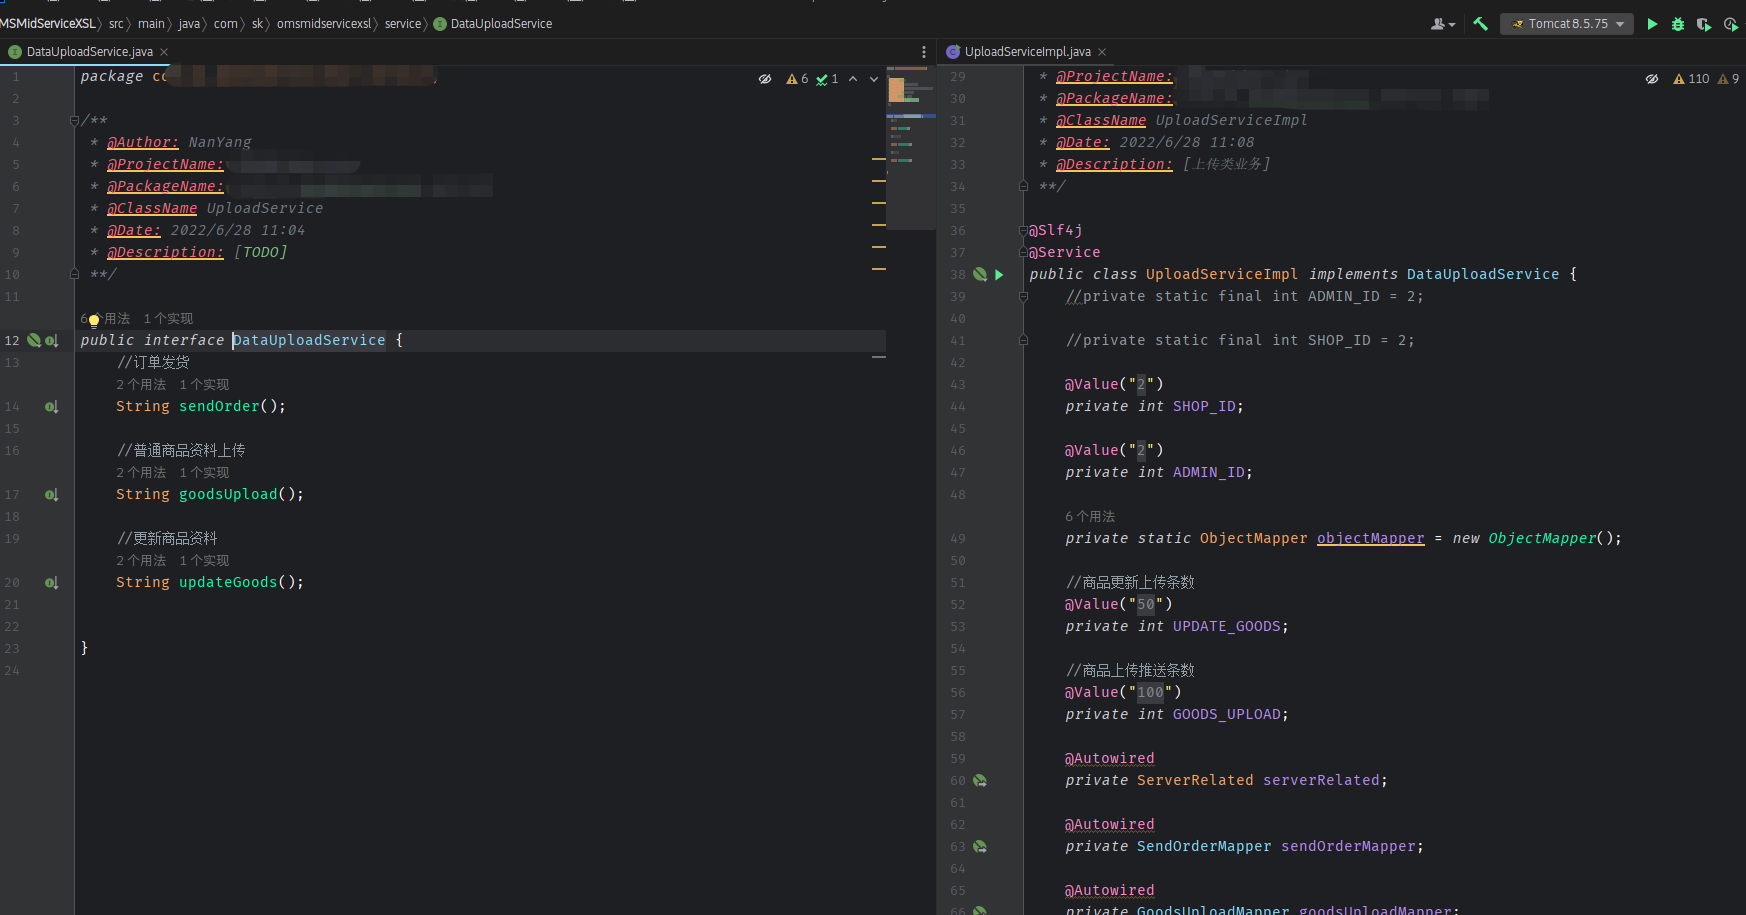Close the UploadServiceImpl.java tab
Image resolution: width=1746 pixels, height=915 pixels.
pos(1102,52)
